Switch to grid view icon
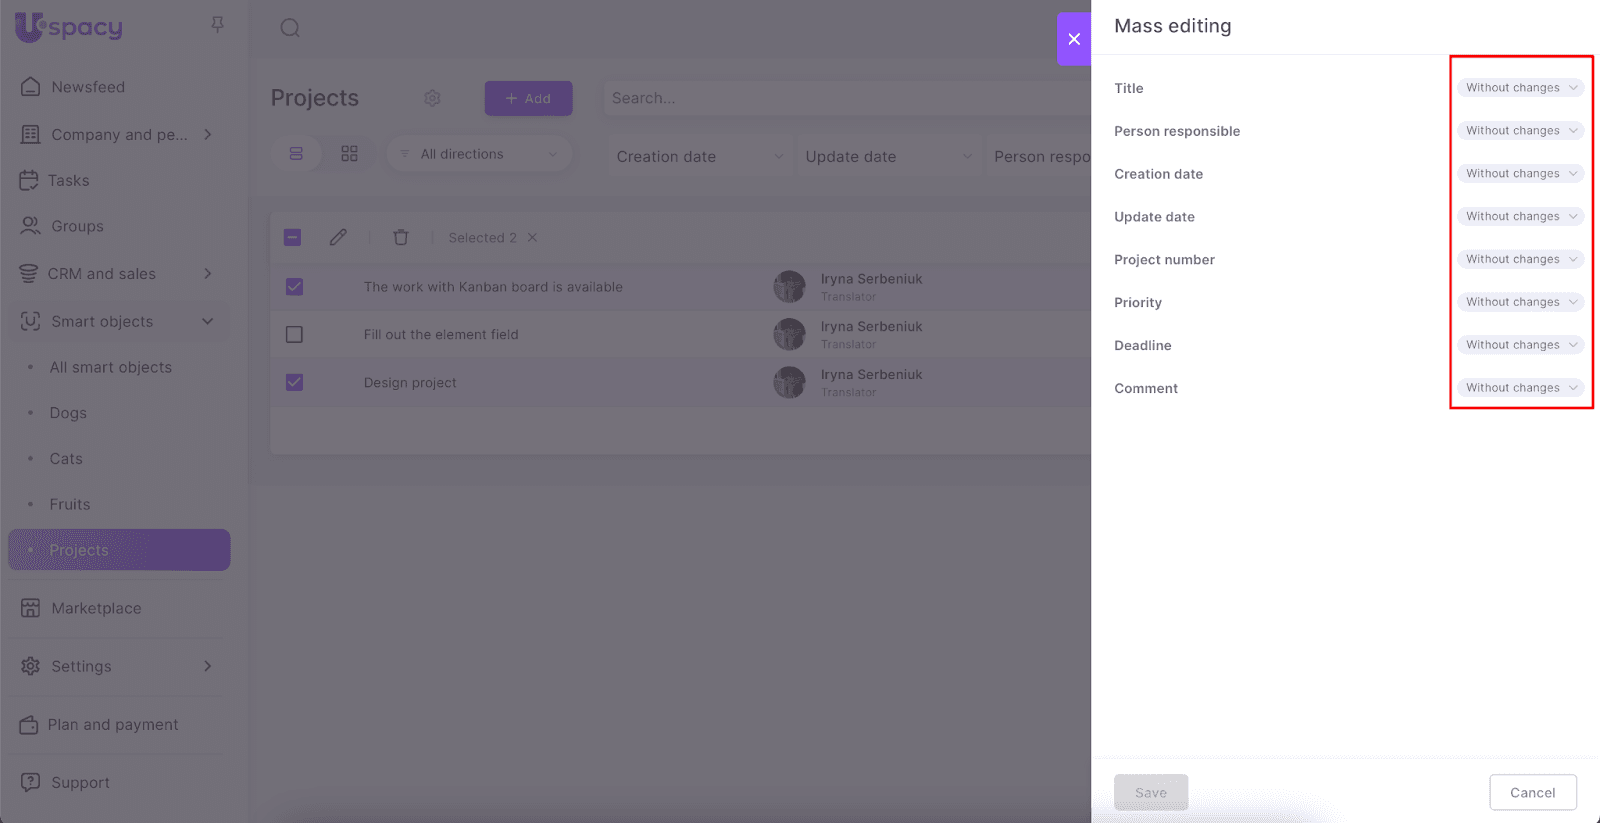The width and height of the screenshot is (1600, 823). pyautogui.click(x=349, y=154)
